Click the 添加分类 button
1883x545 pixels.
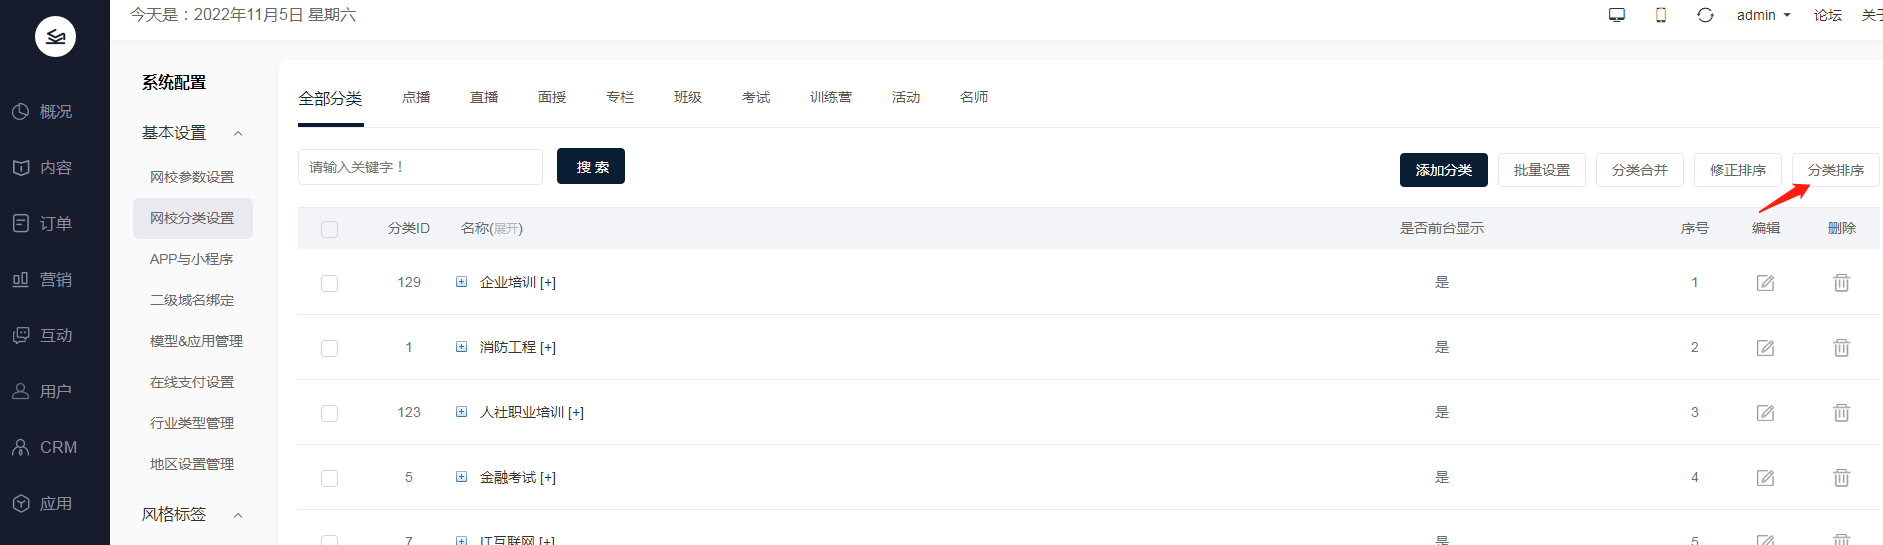point(1443,170)
